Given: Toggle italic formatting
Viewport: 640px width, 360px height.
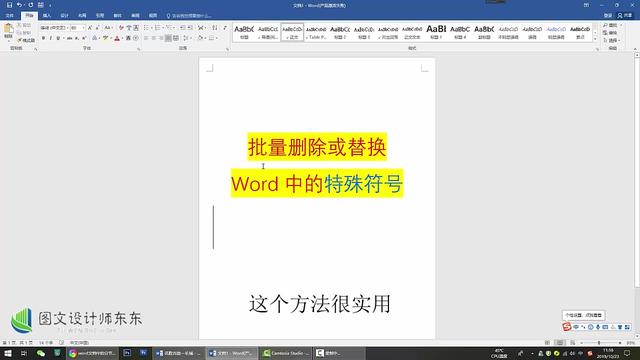Looking at the screenshot, I should coord(51,38).
